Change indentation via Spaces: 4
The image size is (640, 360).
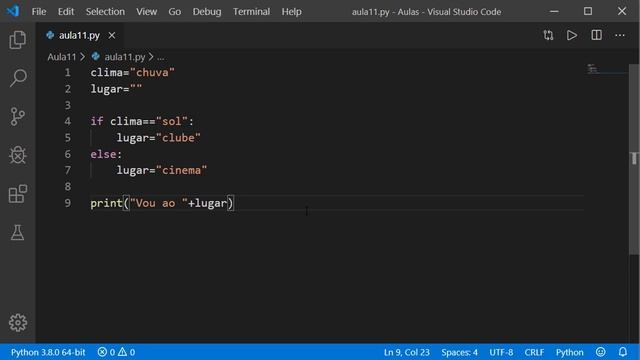459,352
